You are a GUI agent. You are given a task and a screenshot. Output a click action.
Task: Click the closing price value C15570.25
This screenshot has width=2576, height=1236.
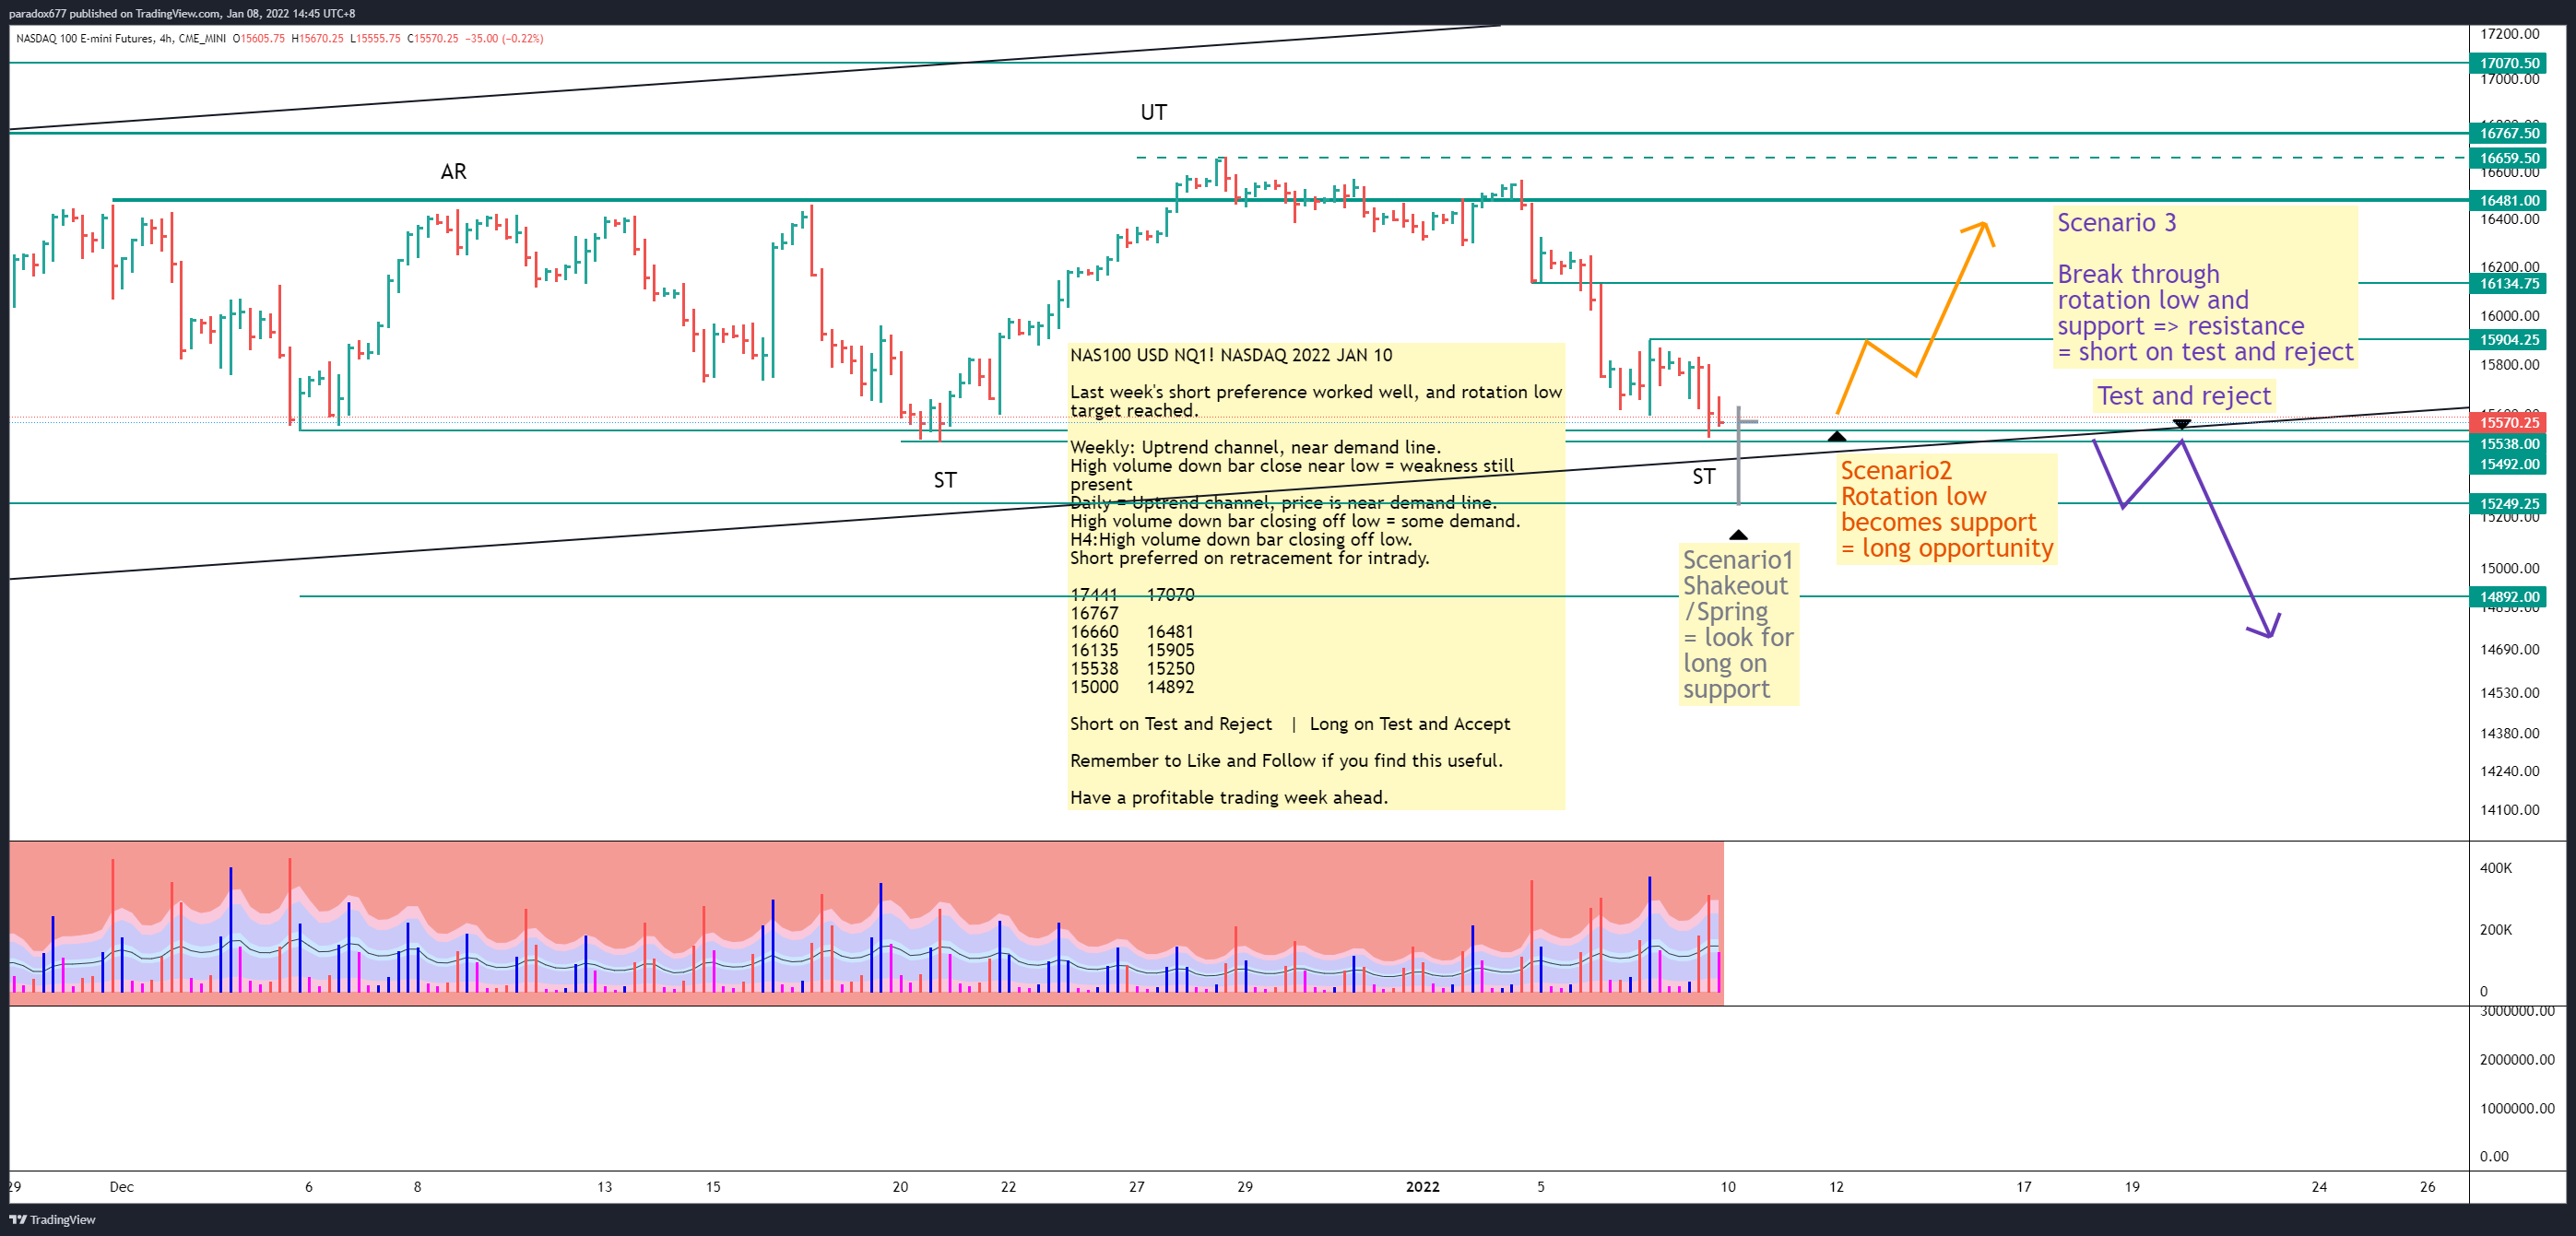pos(432,38)
